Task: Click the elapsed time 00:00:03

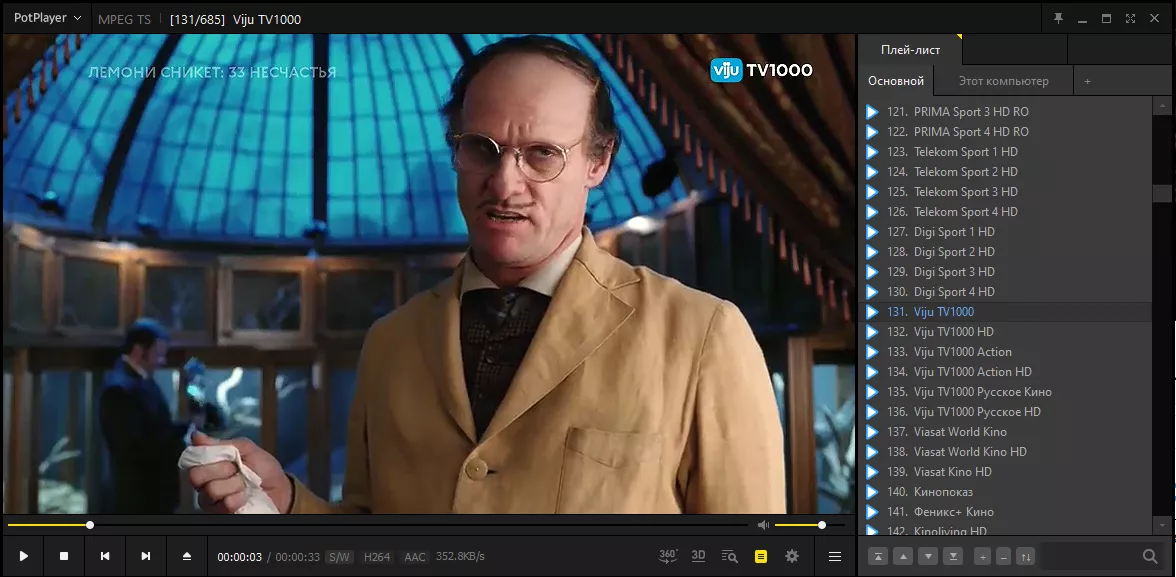Action: (239, 557)
